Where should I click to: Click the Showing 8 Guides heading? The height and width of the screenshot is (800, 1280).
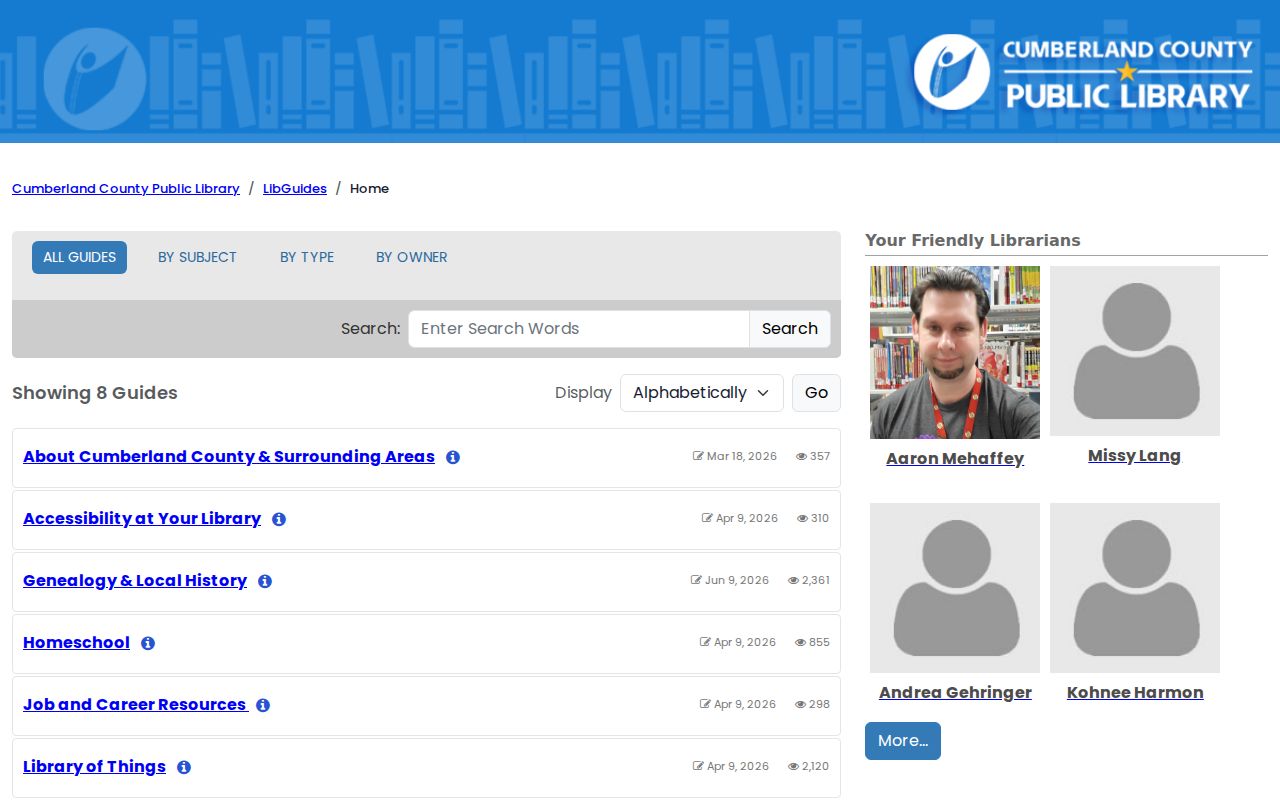pos(95,393)
